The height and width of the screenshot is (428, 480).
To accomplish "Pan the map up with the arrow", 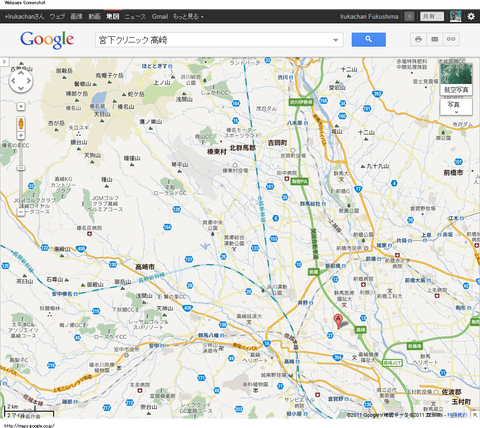I will click(x=21, y=73).
